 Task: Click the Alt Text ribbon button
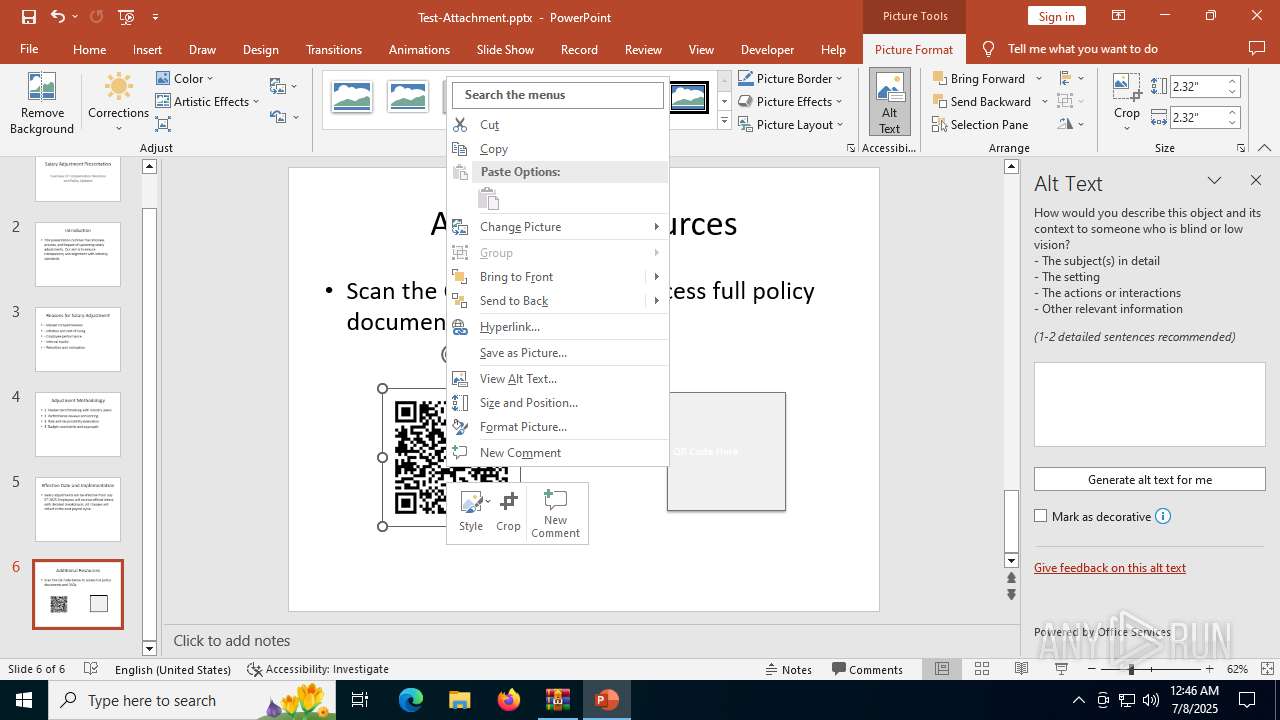[889, 103]
